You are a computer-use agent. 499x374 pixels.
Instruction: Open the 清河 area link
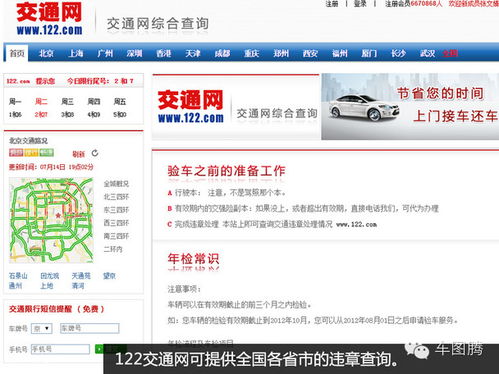78,286
